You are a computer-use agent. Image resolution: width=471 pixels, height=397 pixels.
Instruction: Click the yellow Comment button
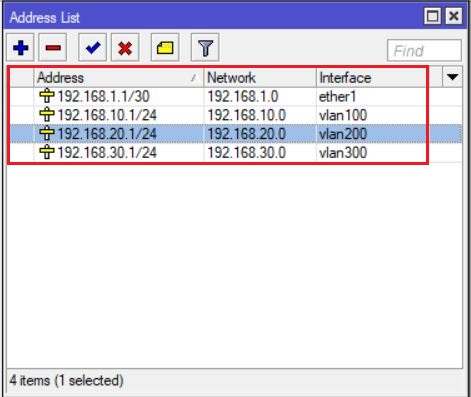[x=165, y=48]
